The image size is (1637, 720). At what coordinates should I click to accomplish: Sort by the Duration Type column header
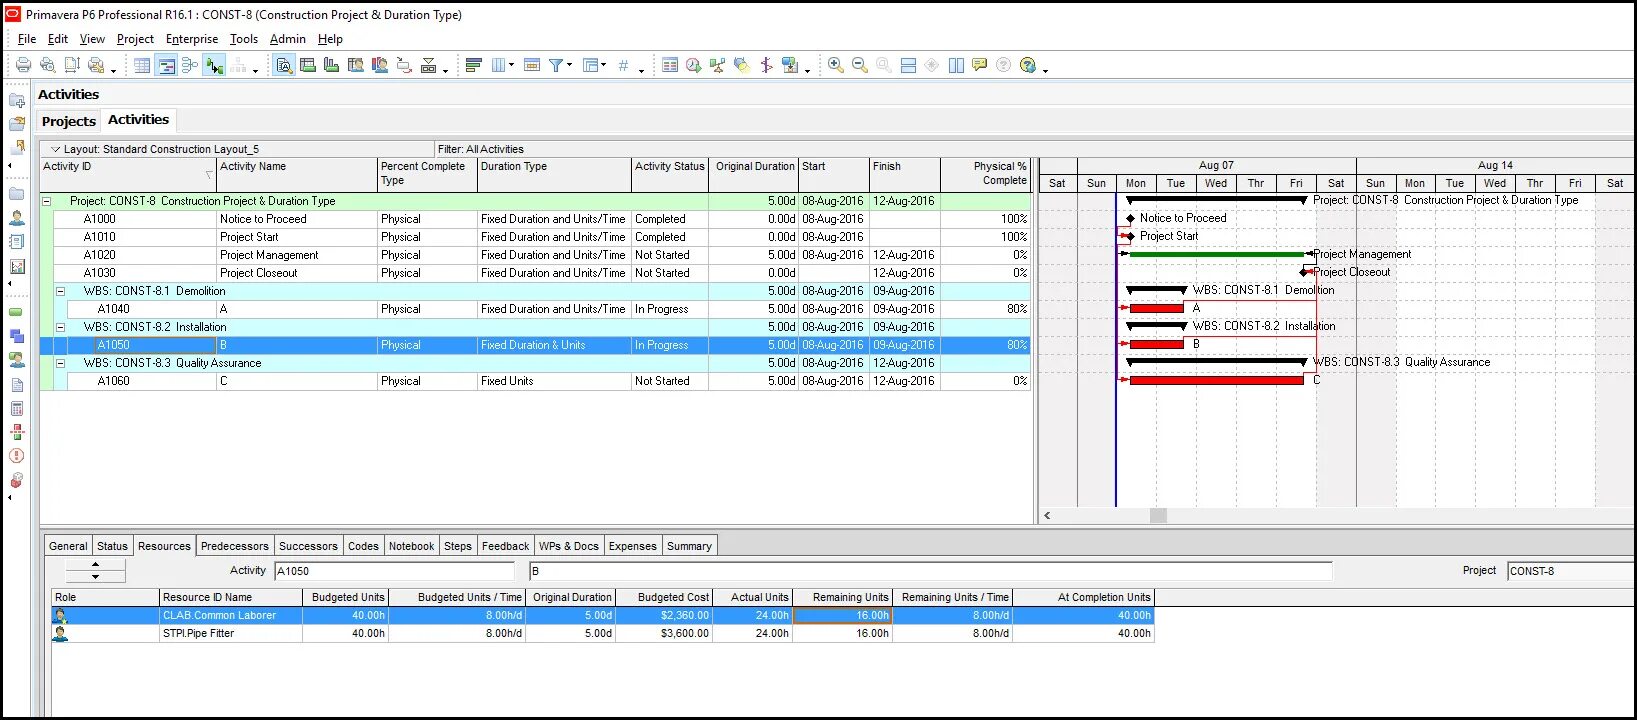(554, 175)
